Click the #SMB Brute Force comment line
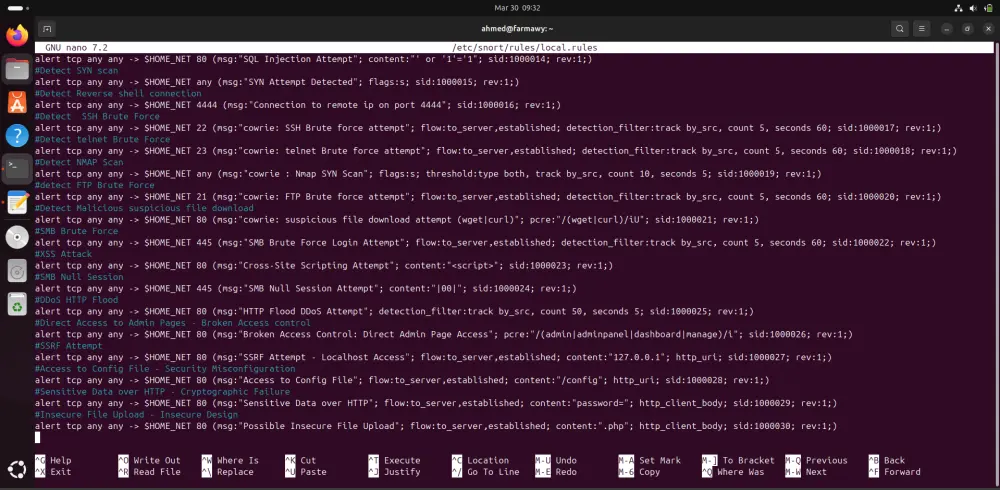Image resolution: width=1000 pixels, height=490 pixels. pyautogui.click(x=77, y=231)
